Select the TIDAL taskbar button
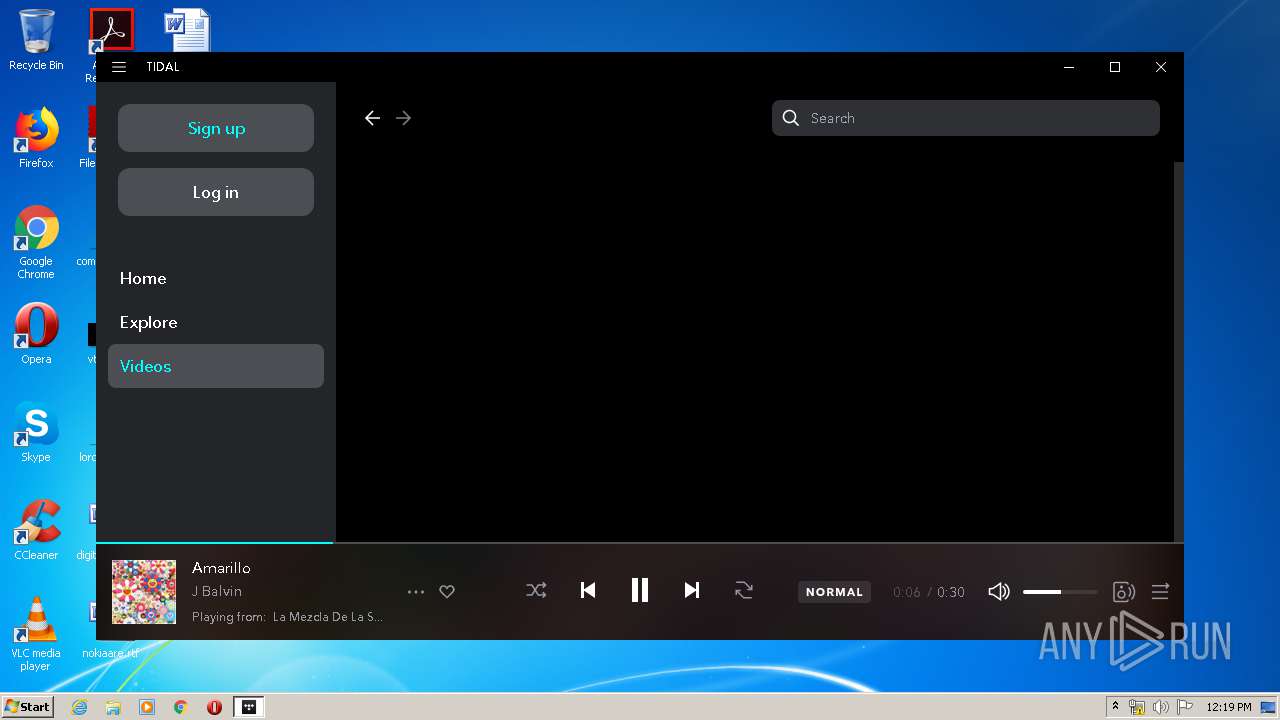The image size is (1280, 720). [249, 707]
